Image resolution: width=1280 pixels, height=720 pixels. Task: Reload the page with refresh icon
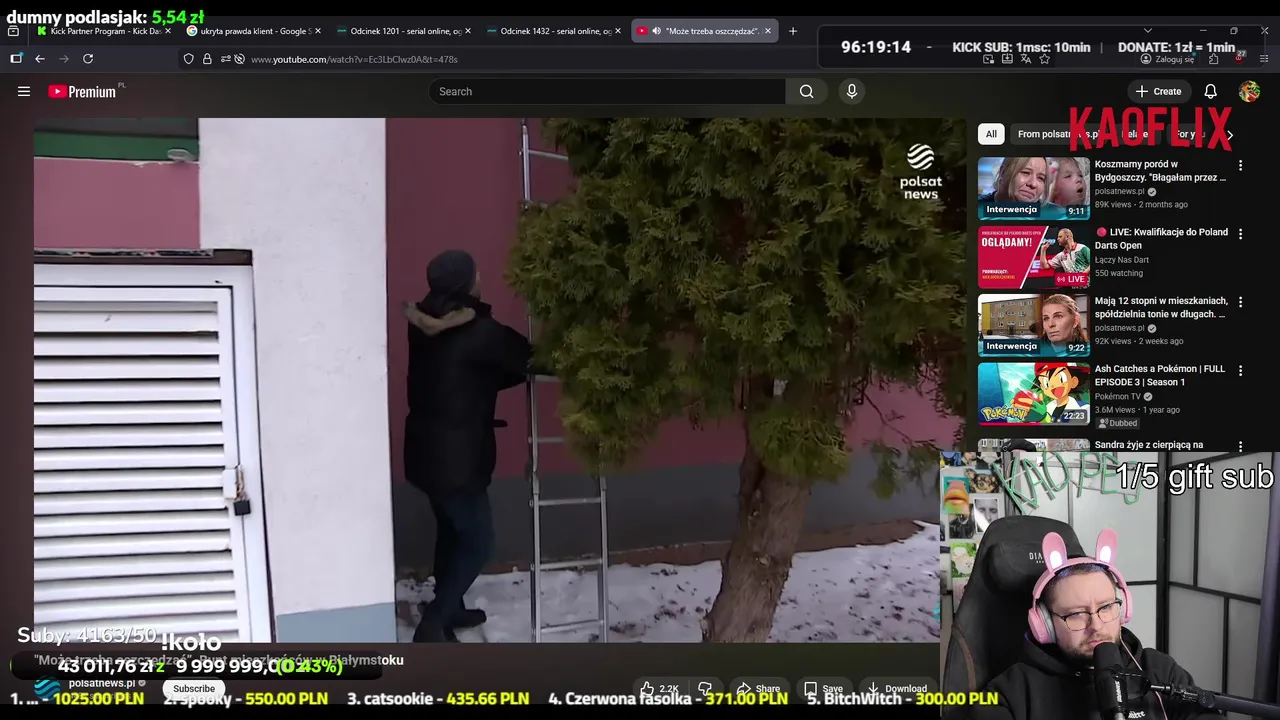point(88,59)
